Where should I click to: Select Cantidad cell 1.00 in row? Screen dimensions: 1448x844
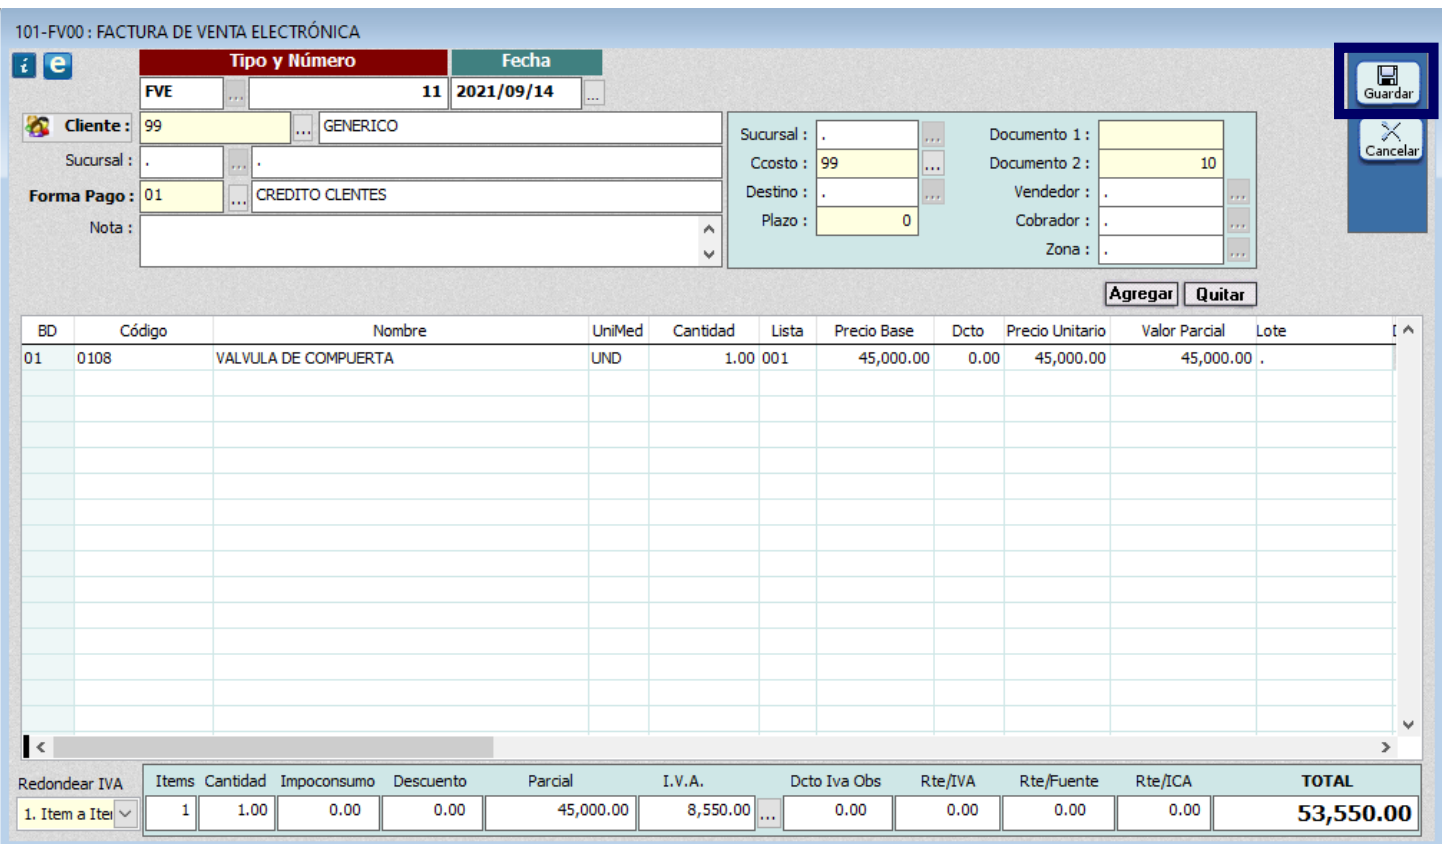703,358
